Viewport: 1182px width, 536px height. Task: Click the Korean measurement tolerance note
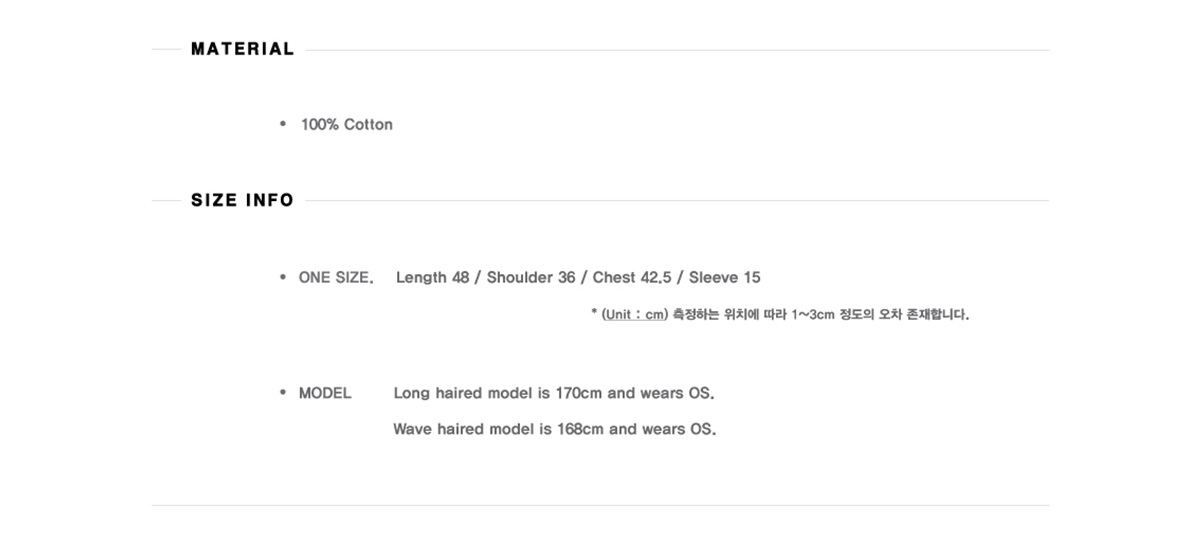click(820, 314)
